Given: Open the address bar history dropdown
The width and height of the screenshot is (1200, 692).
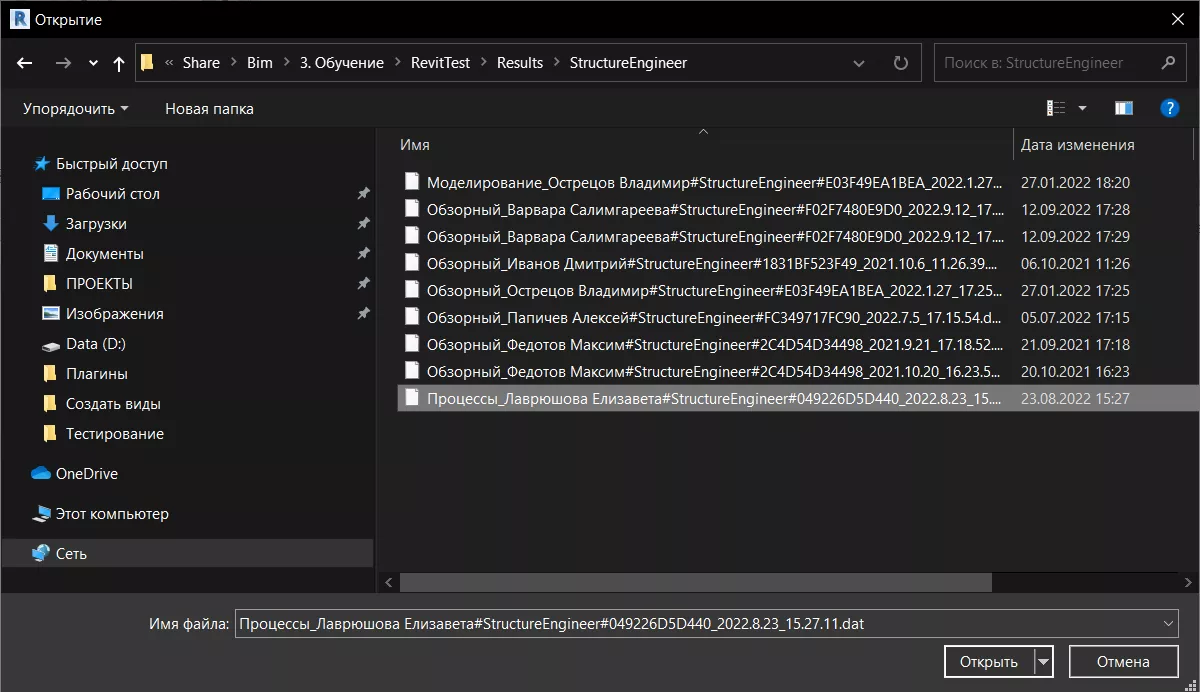Looking at the screenshot, I should click(859, 63).
